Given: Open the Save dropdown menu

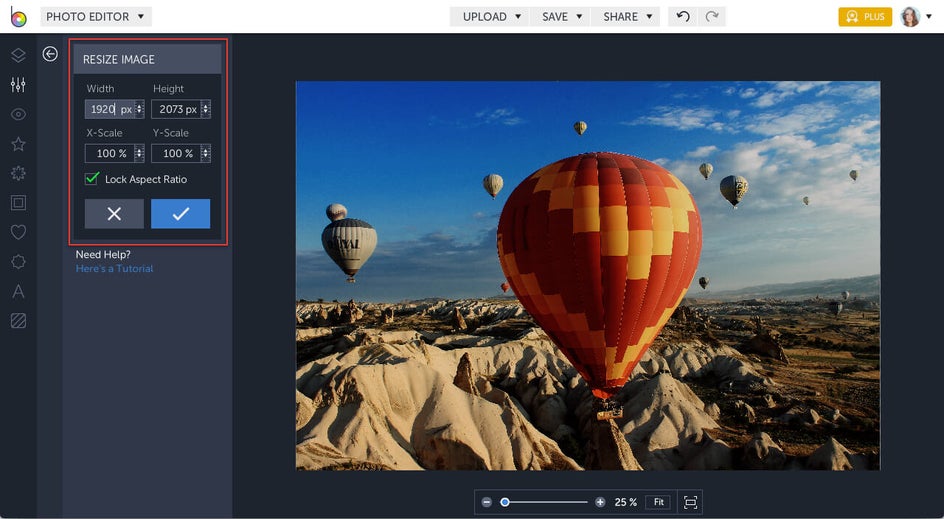Looking at the screenshot, I should (560, 17).
